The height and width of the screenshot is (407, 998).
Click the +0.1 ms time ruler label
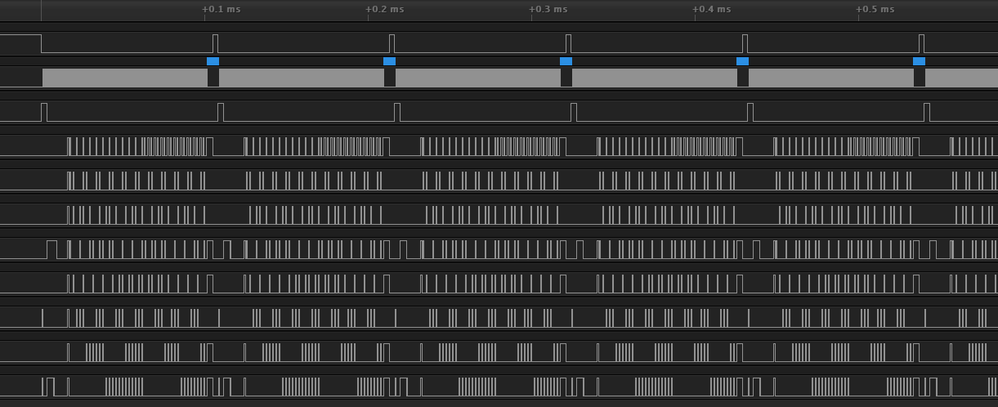tap(221, 10)
